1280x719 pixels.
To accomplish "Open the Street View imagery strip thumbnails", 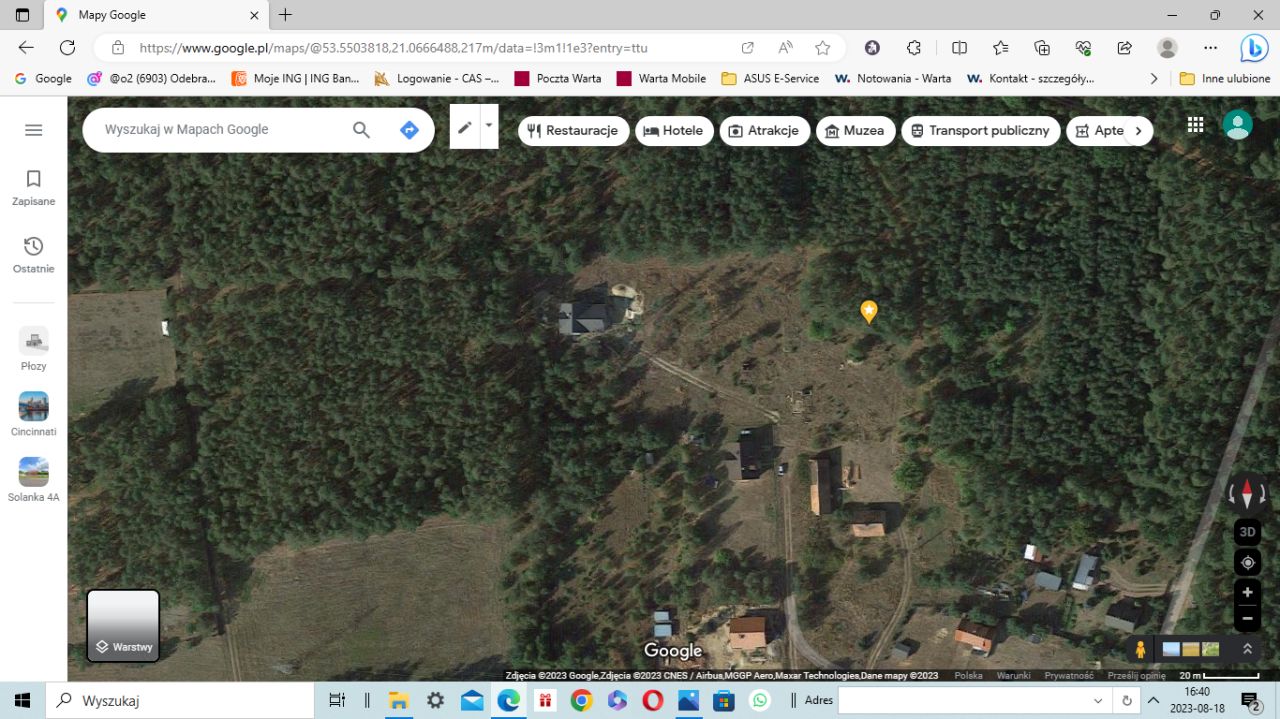I will point(1190,649).
